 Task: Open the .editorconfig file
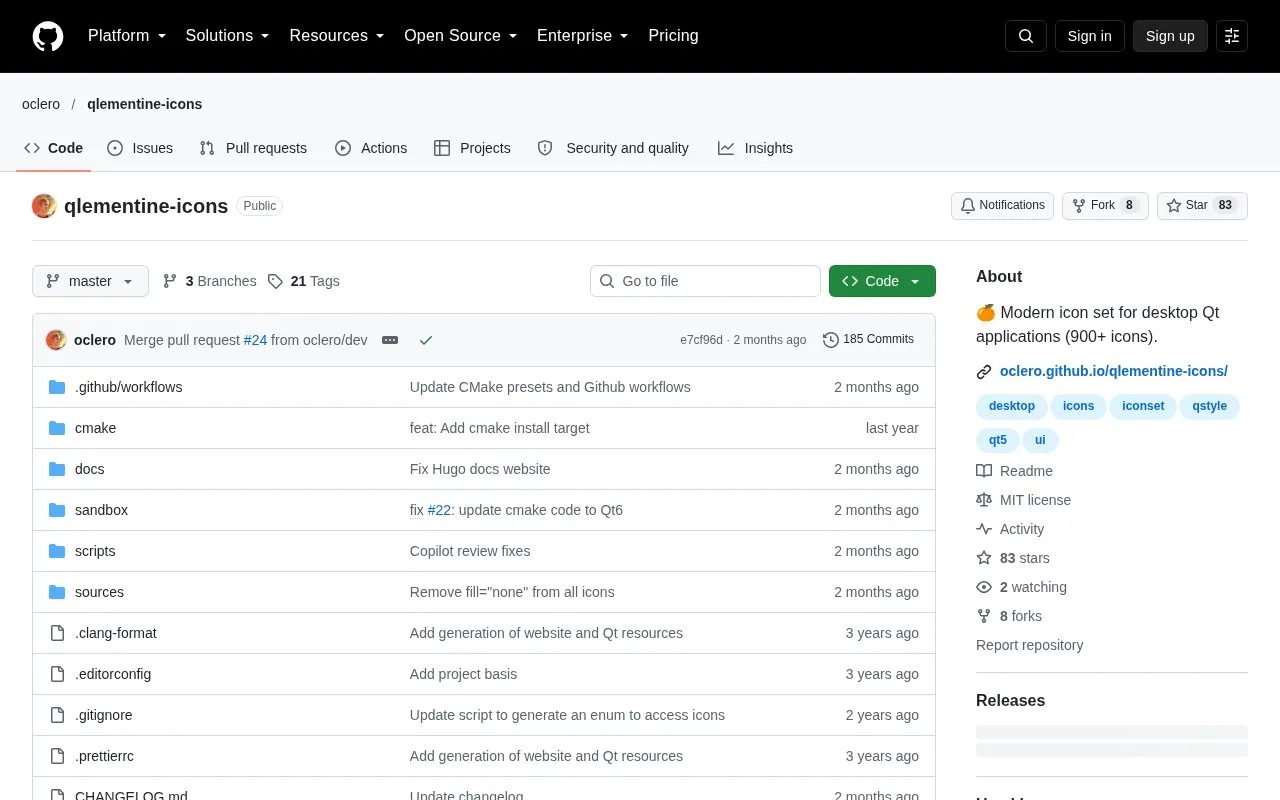(113, 674)
